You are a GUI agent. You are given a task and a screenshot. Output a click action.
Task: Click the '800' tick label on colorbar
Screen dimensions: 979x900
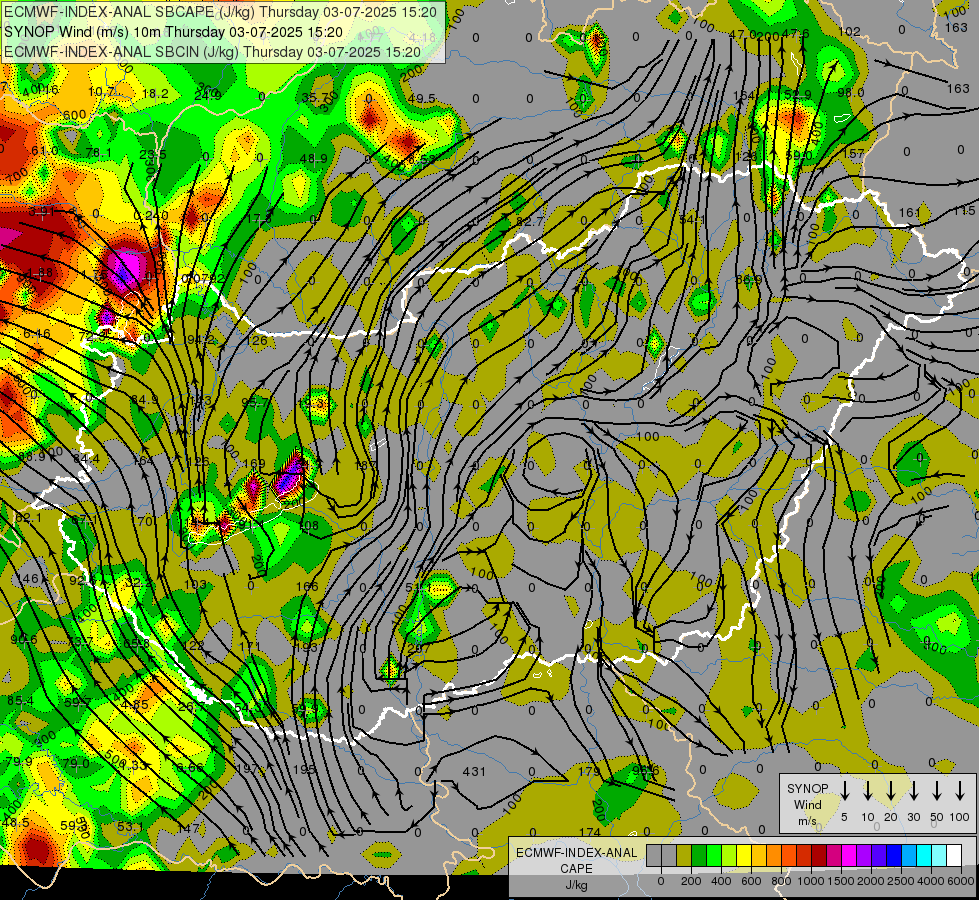tap(781, 881)
